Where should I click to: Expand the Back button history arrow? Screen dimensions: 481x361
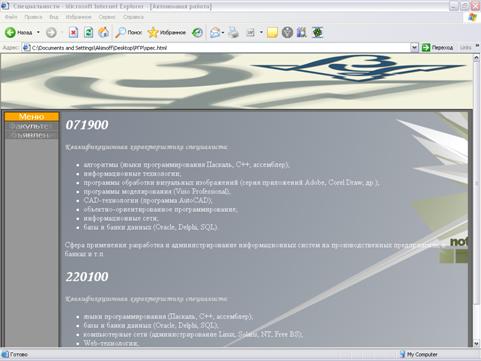[x=38, y=32]
